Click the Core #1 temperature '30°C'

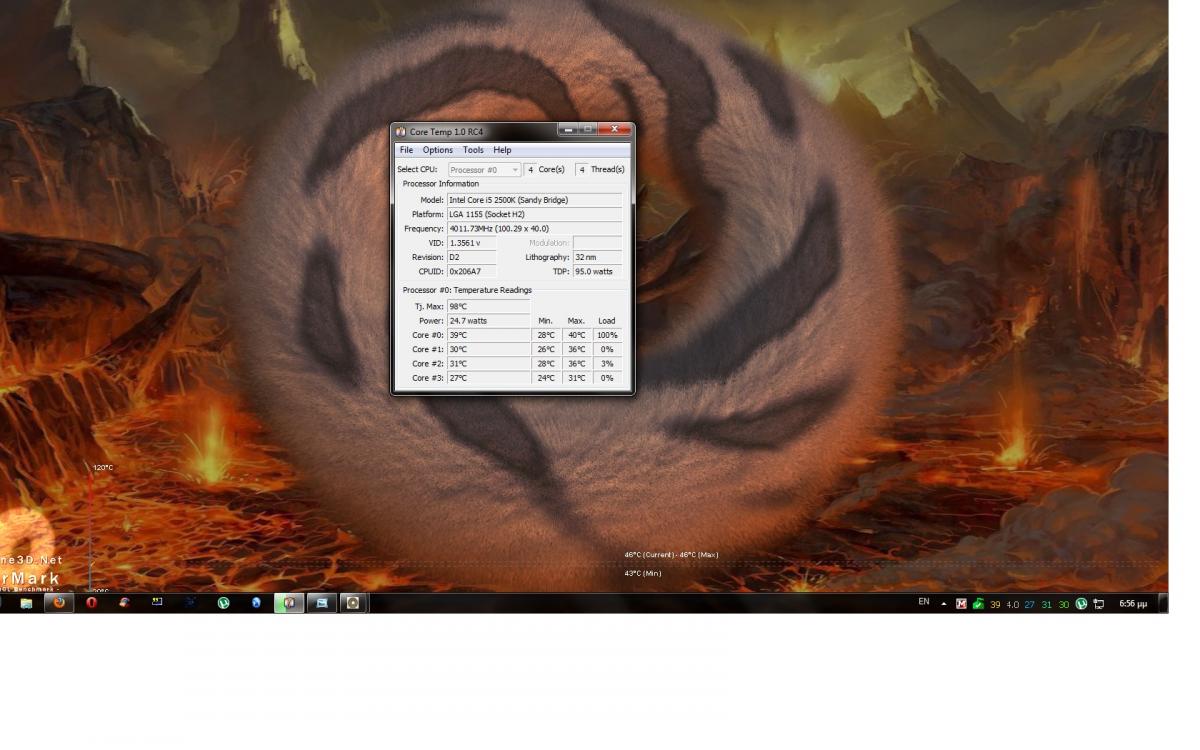tap(488, 349)
